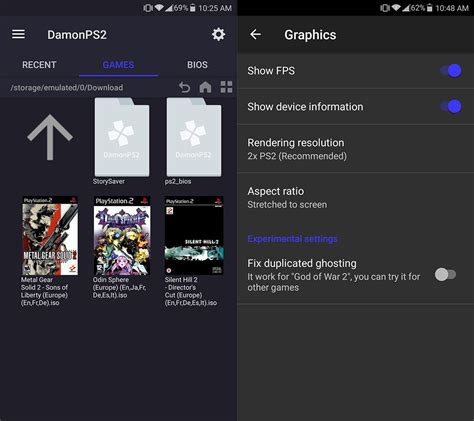Tap the Graphics screen title
The width and height of the screenshot is (474, 421).
pos(310,35)
